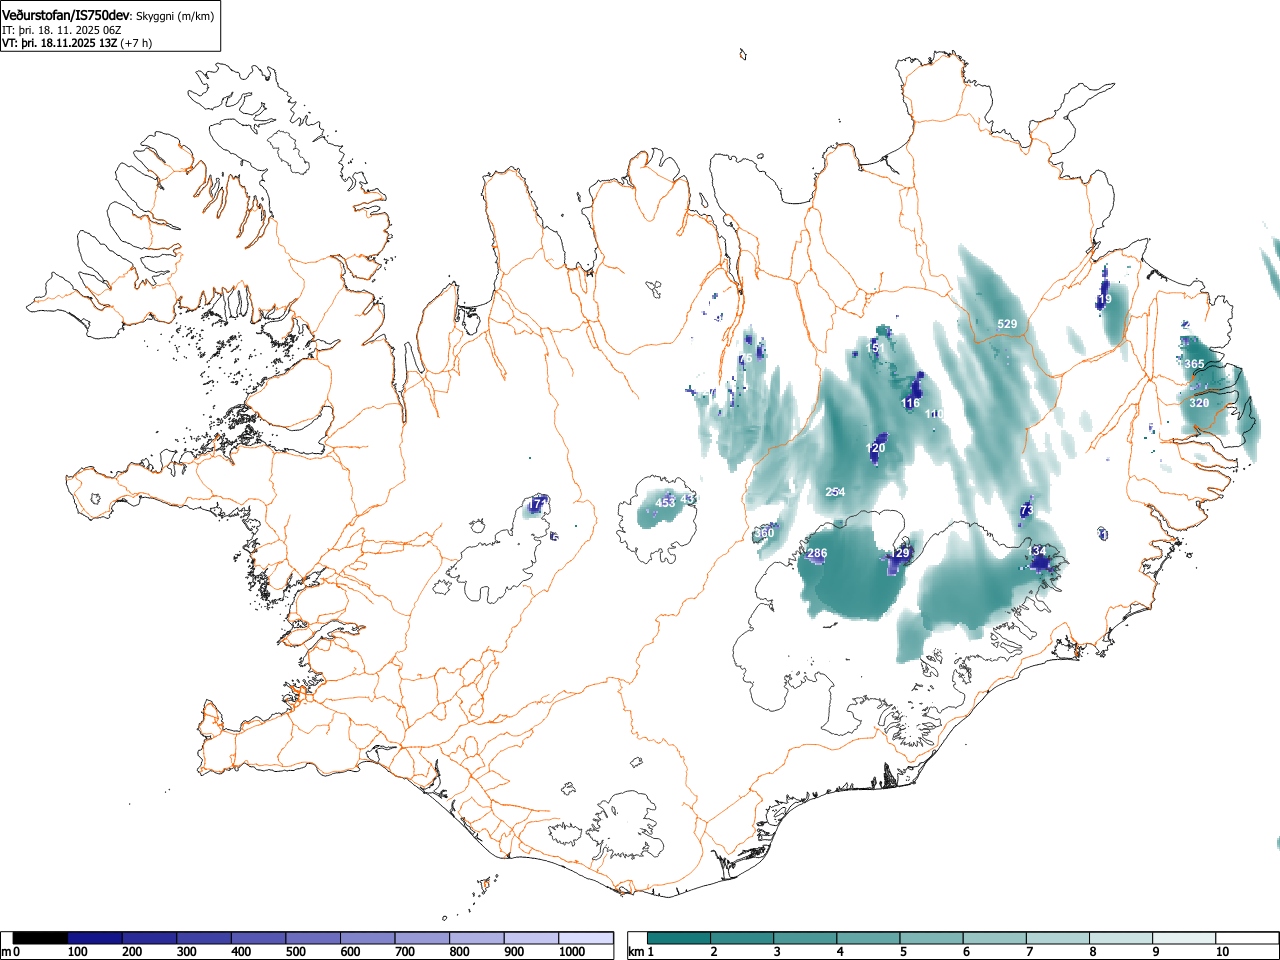Click the '1000' legend tick label
The width and height of the screenshot is (1280, 960).
[x=572, y=952]
